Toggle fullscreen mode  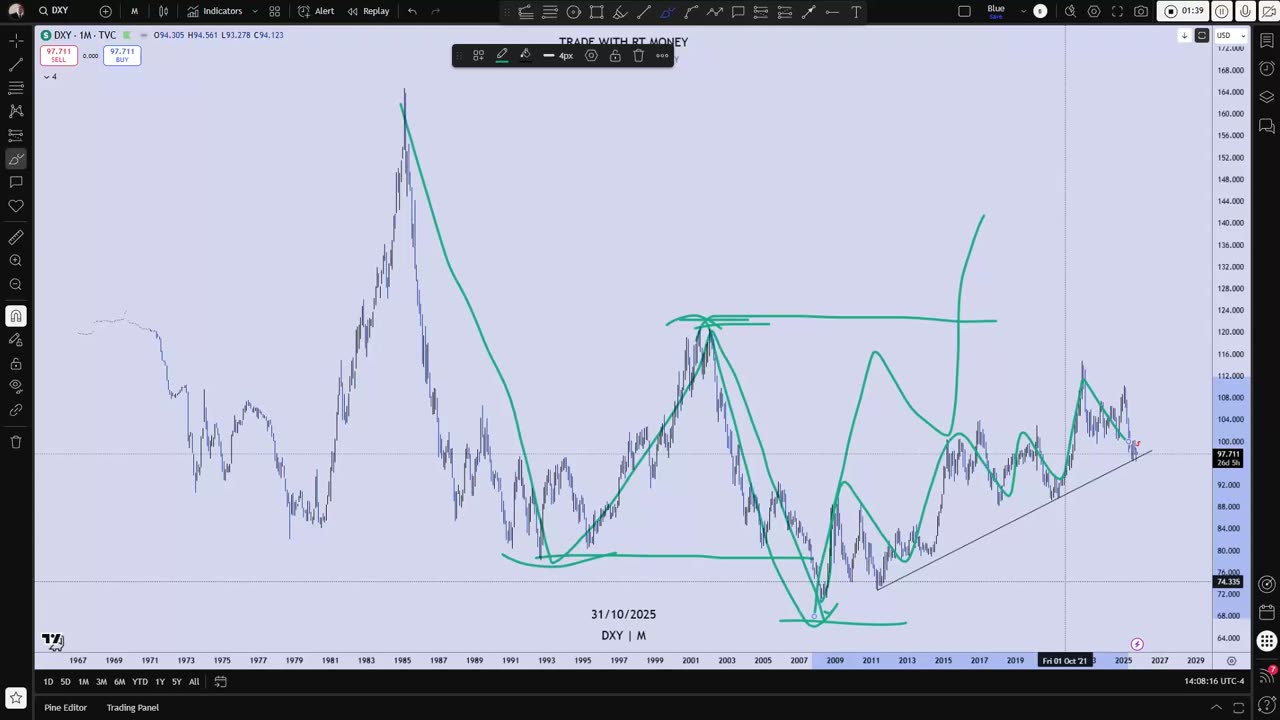point(1117,11)
